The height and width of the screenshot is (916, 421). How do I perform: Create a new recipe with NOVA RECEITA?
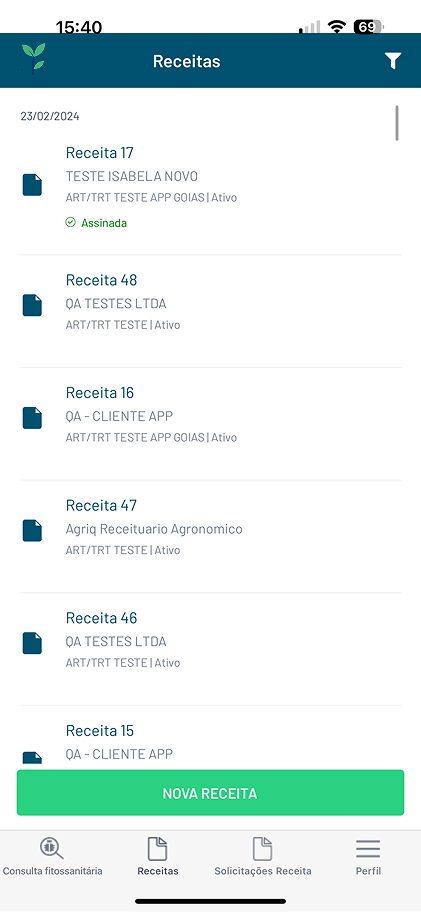pyautogui.click(x=210, y=793)
